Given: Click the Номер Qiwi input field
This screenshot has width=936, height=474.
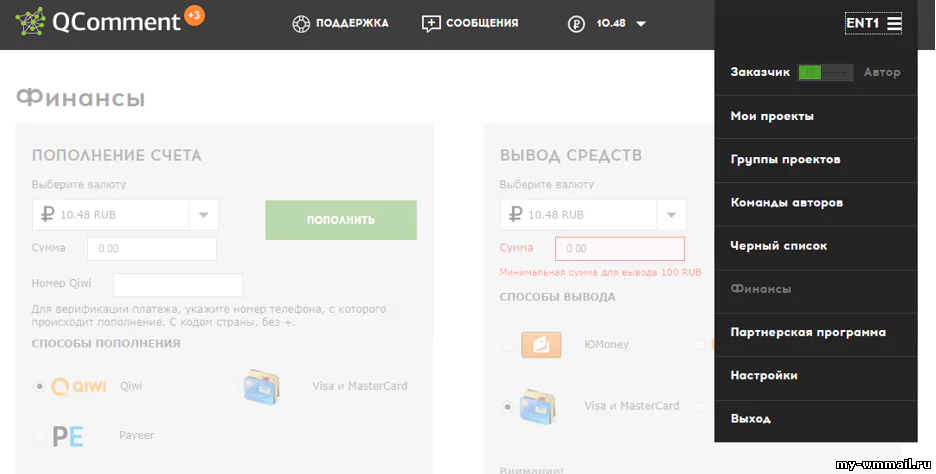Looking at the screenshot, I should point(177,284).
